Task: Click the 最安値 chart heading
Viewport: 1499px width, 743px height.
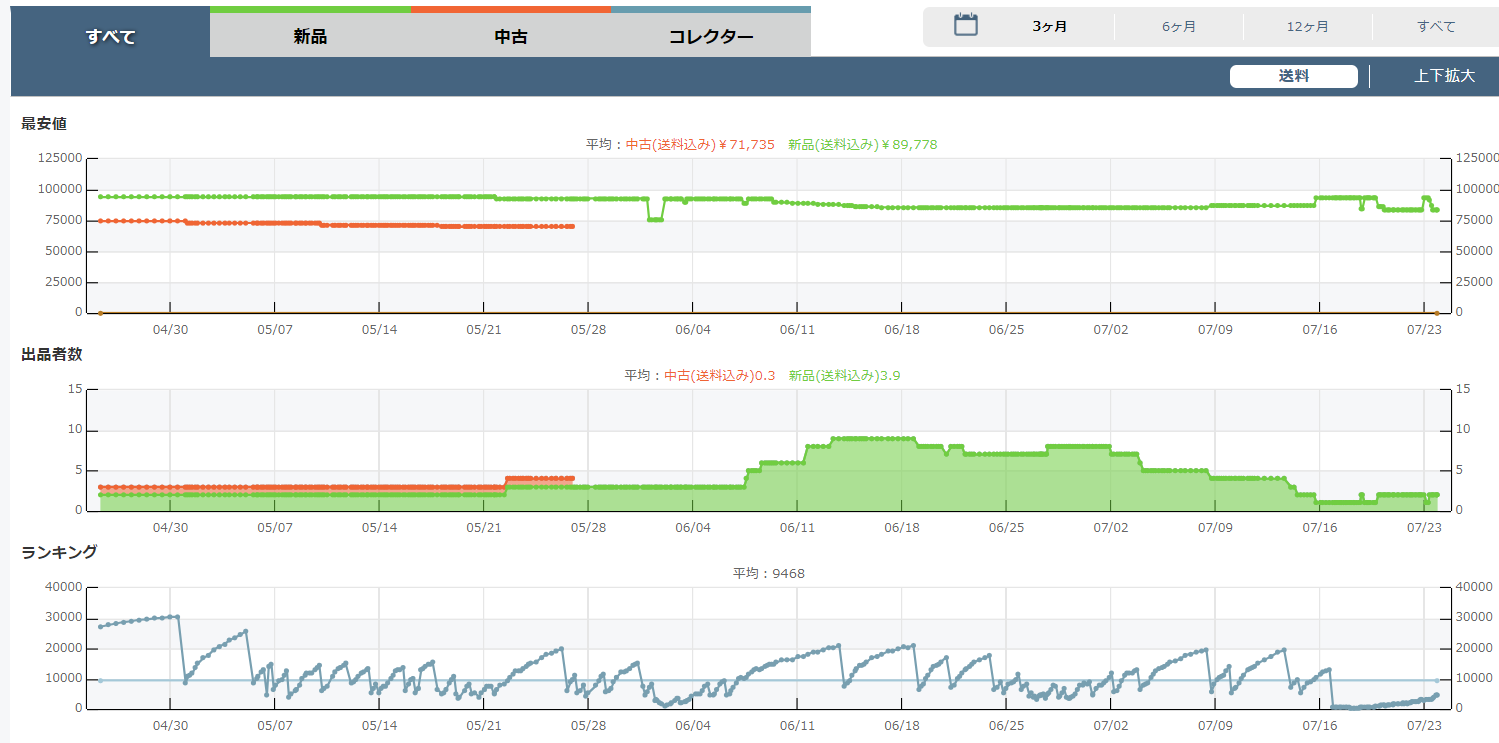Action: (44, 124)
